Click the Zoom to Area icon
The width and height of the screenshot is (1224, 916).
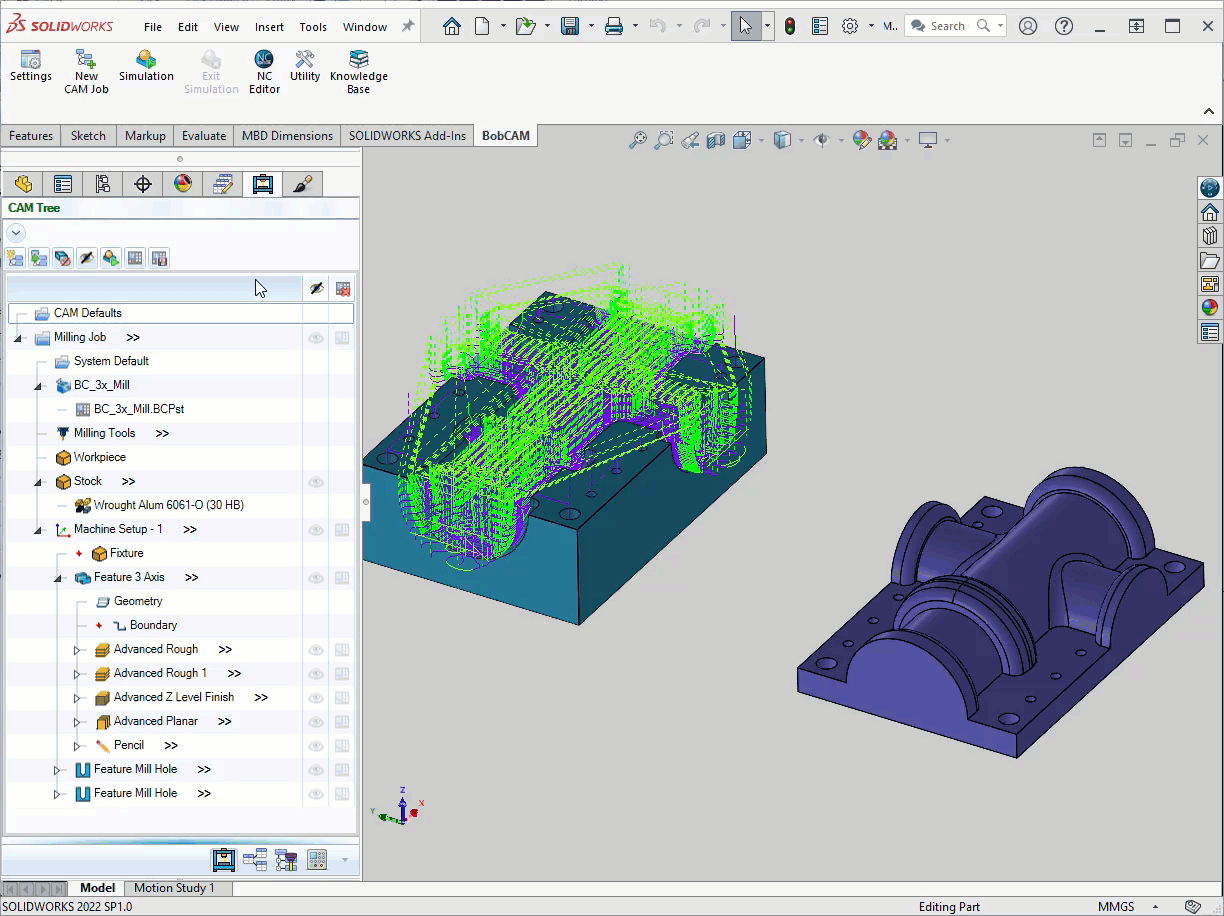point(663,141)
